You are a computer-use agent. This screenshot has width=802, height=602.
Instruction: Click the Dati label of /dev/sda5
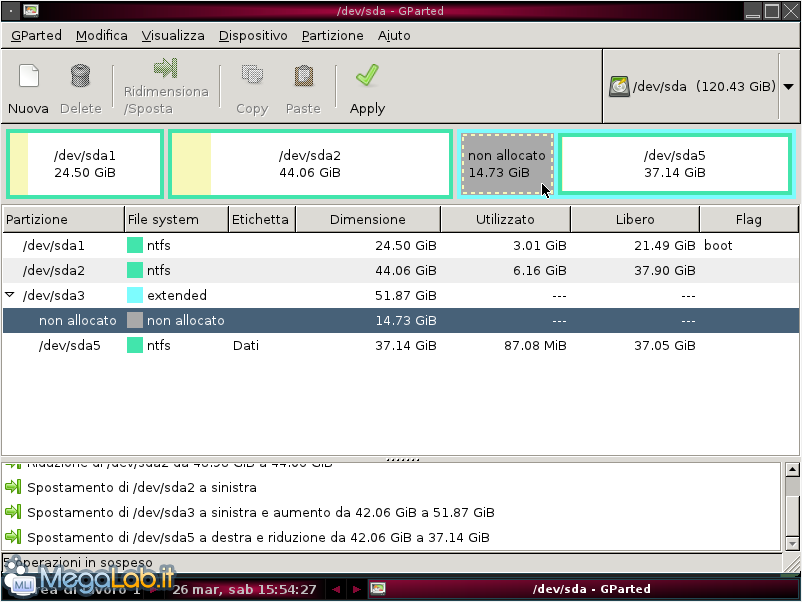pos(246,346)
